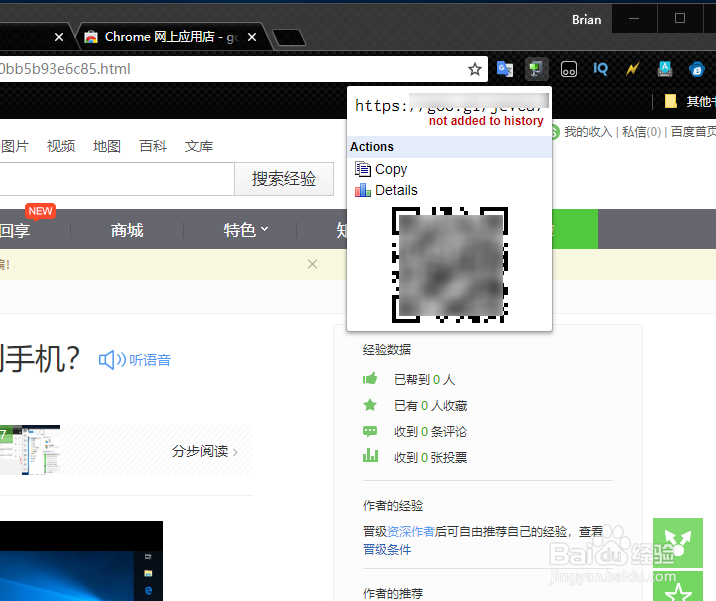Open the 地图 navigation link
716x601 pixels.
pos(107,146)
